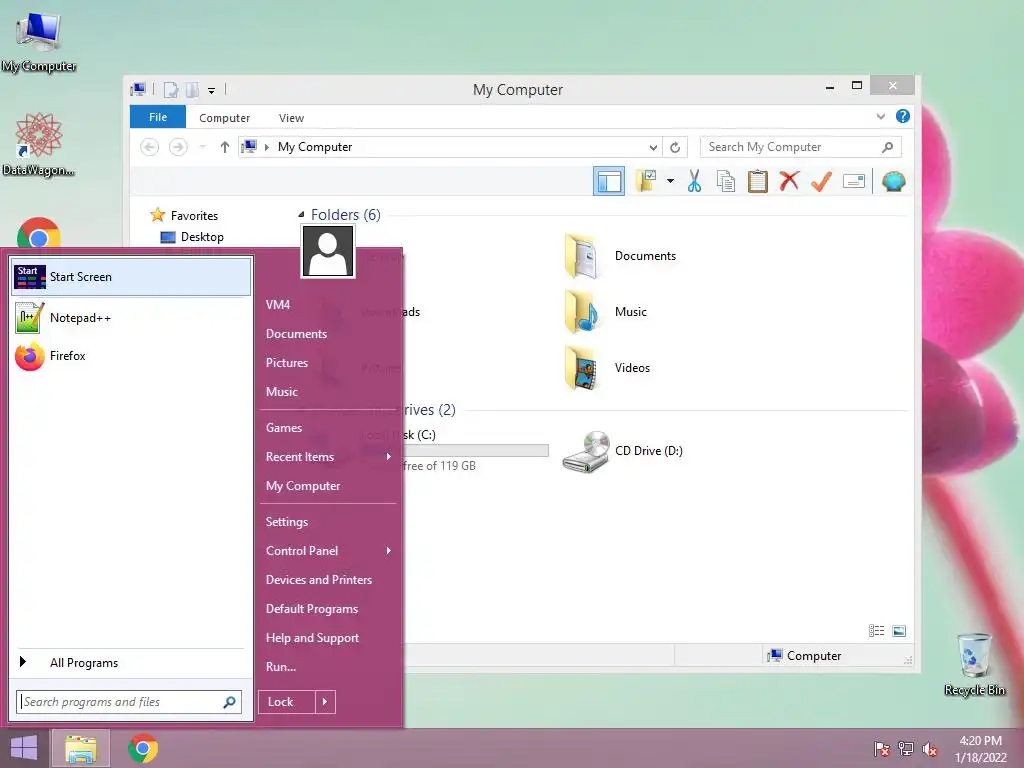Click the Lock button
Image resolution: width=1024 pixels, height=768 pixels.
tap(287, 702)
